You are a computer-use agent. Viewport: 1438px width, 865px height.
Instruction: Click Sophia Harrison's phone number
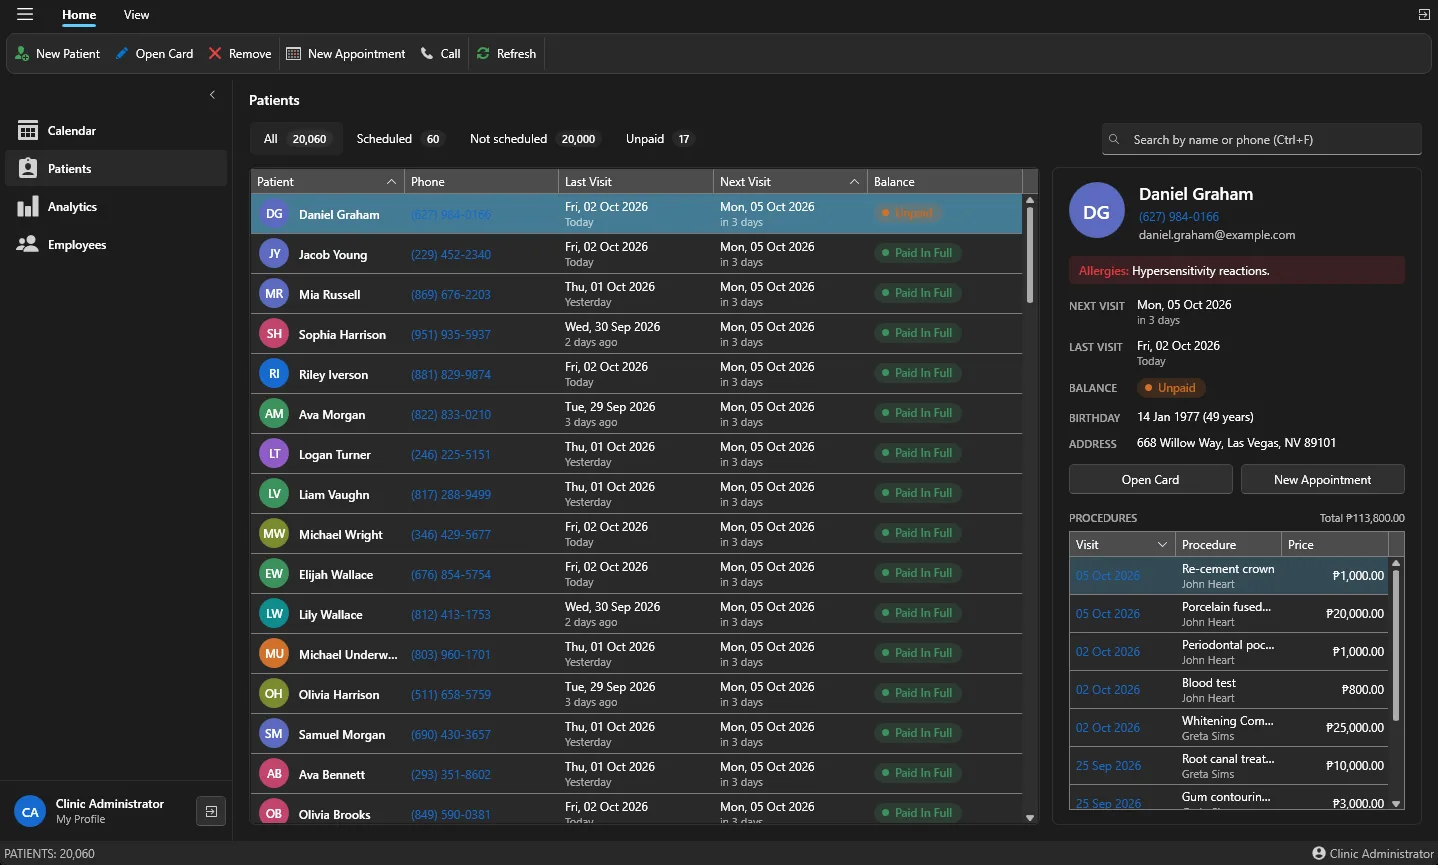point(451,335)
